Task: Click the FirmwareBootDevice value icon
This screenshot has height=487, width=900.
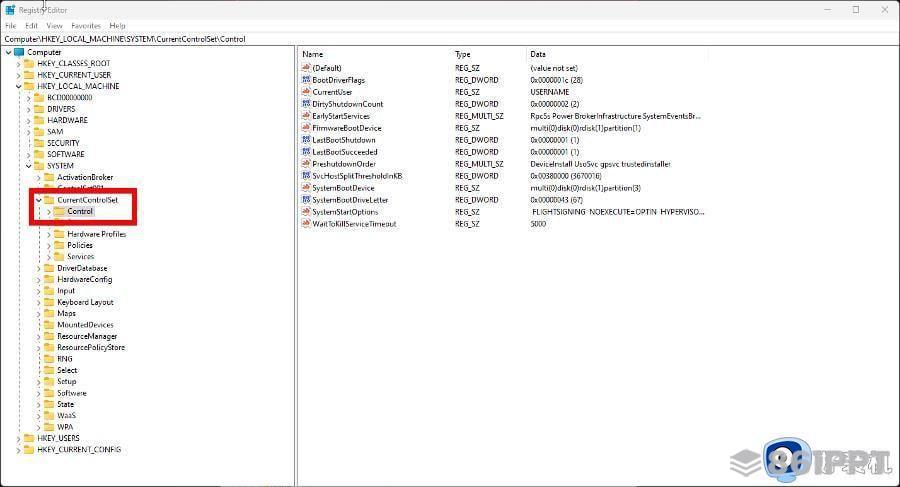Action: [x=306, y=128]
